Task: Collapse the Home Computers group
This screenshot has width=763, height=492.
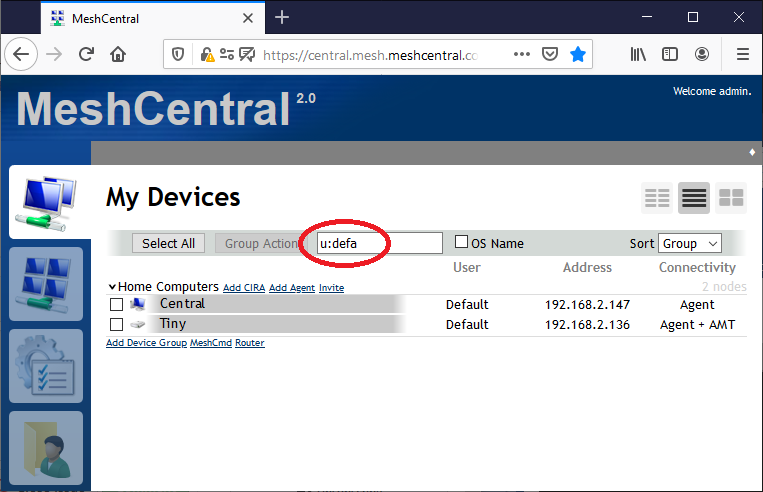Action: [x=112, y=287]
